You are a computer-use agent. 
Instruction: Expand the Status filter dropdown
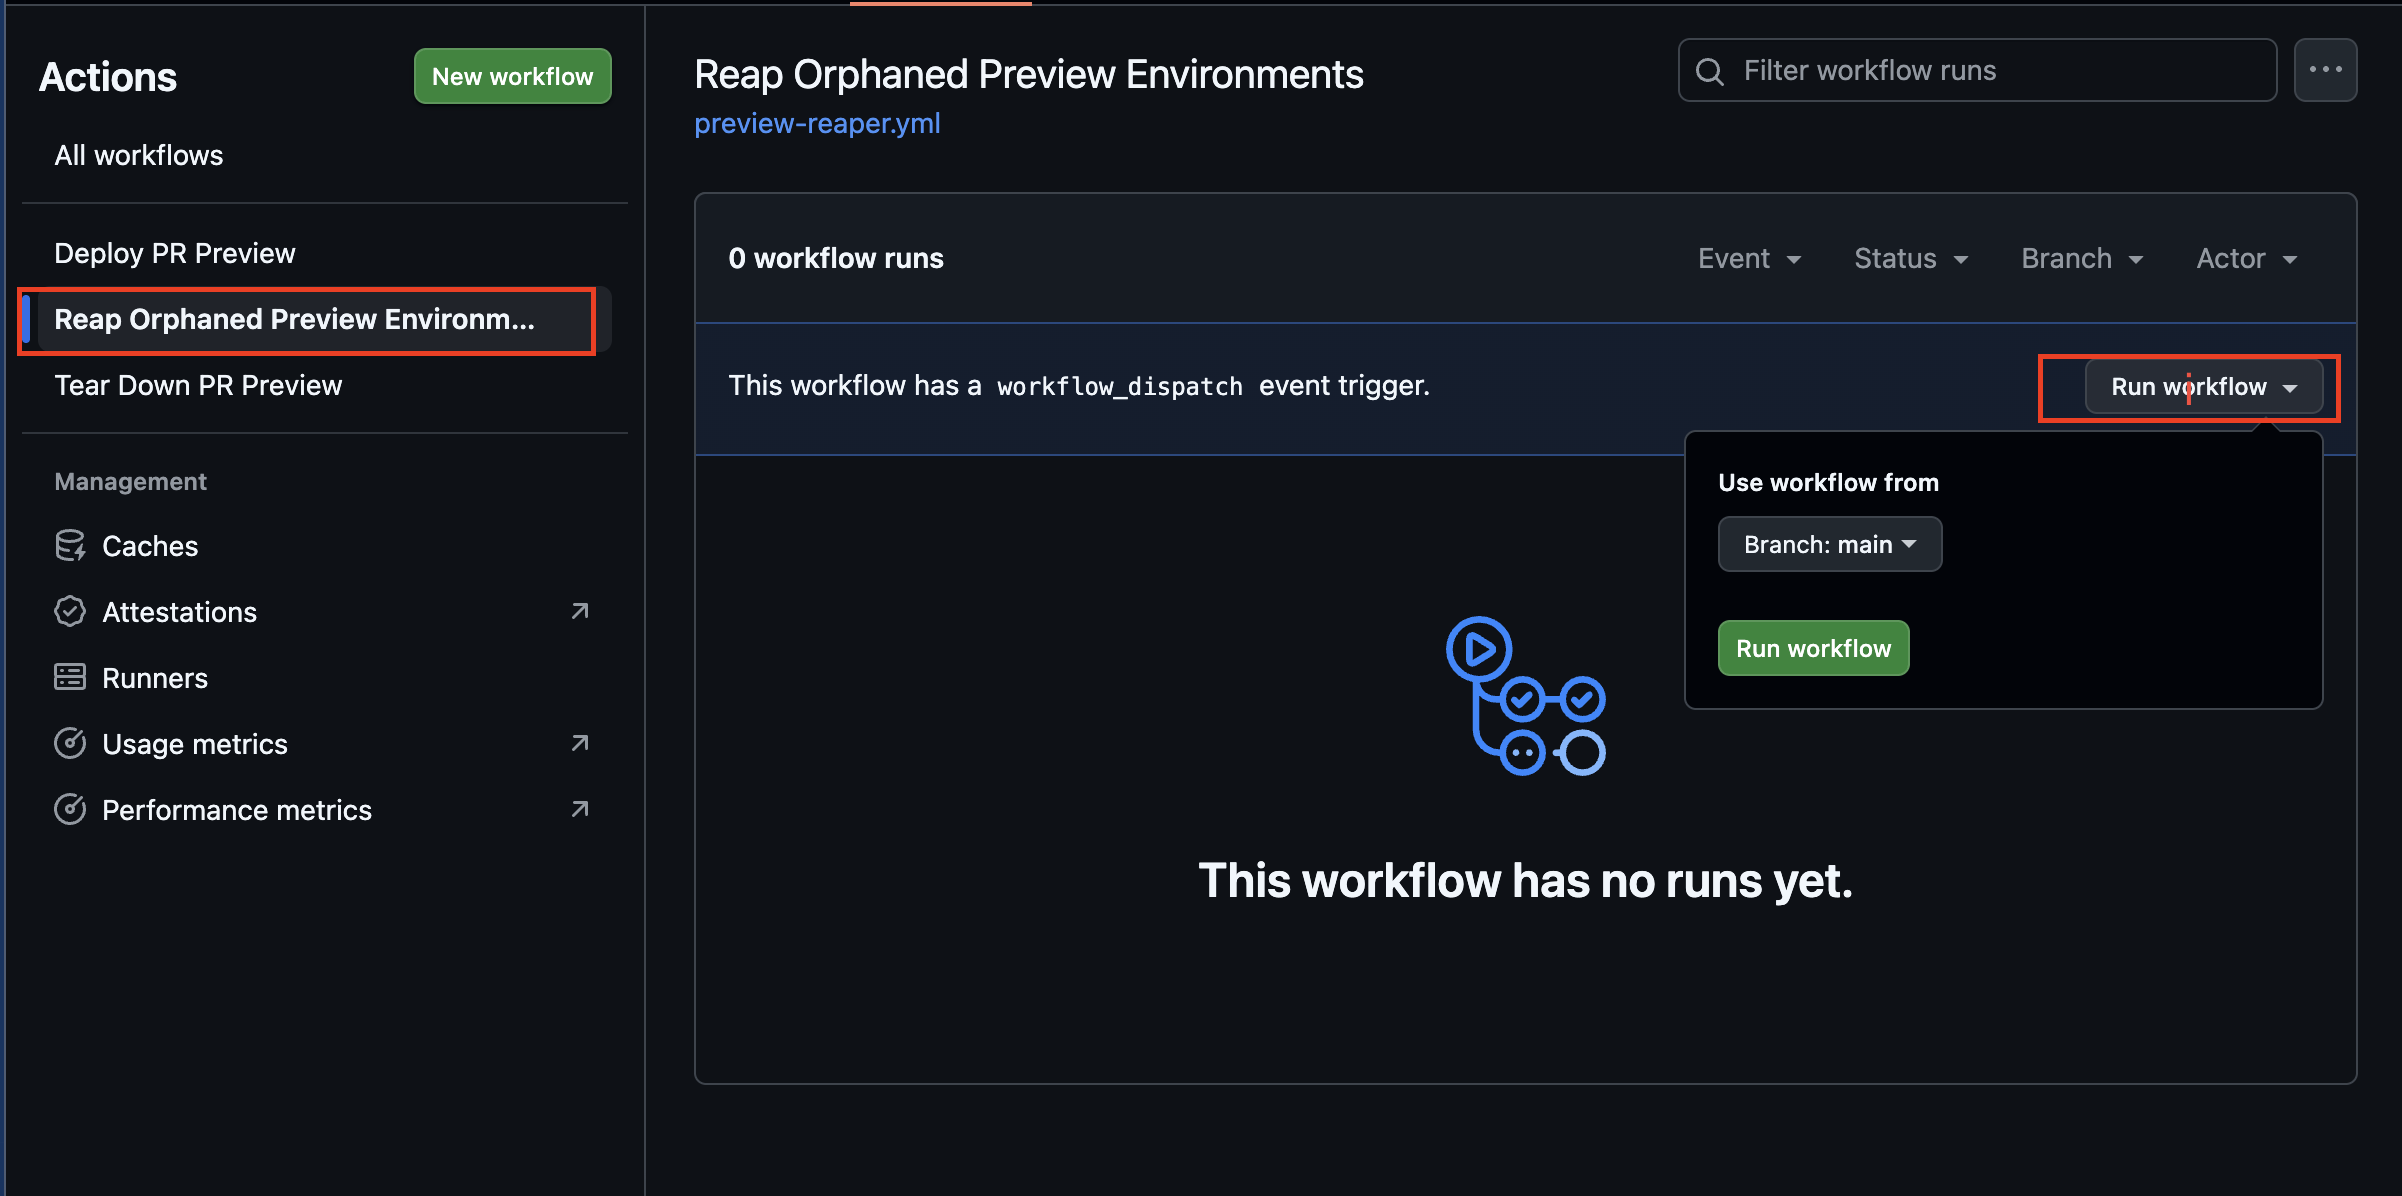(1911, 259)
